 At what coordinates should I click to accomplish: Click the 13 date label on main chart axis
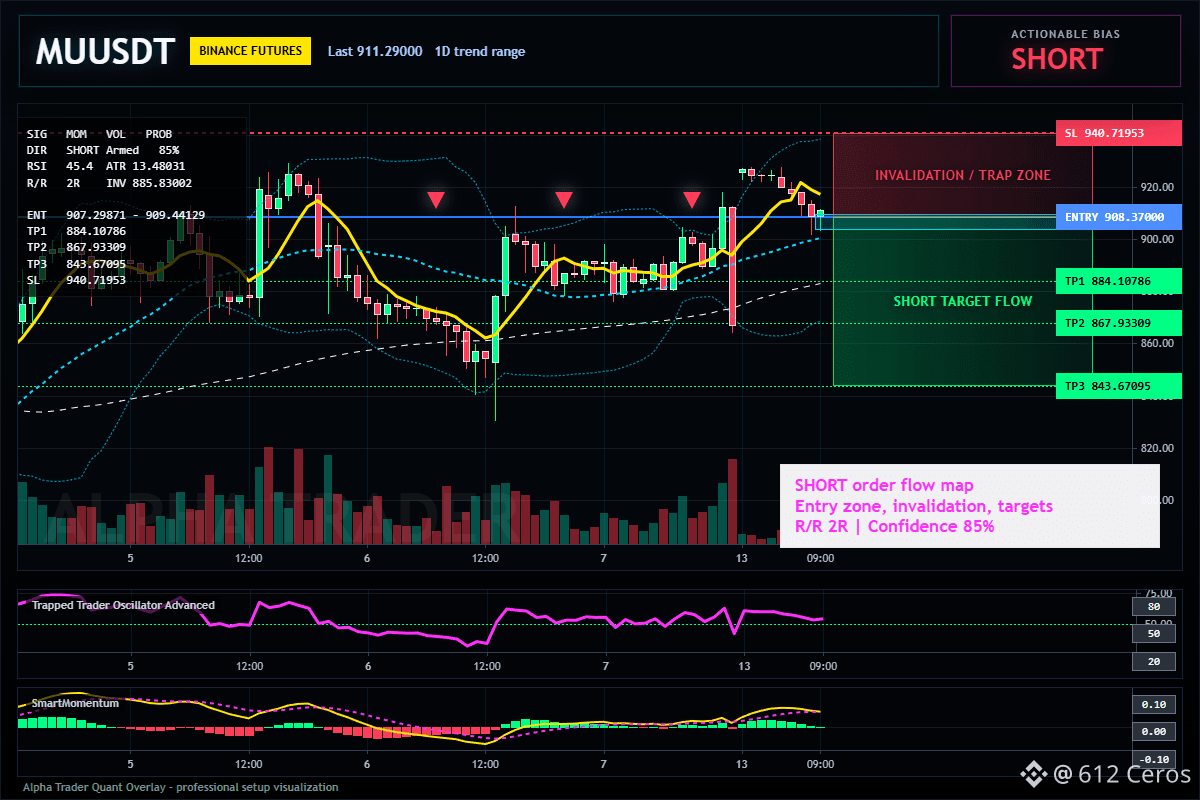pos(743,558)
